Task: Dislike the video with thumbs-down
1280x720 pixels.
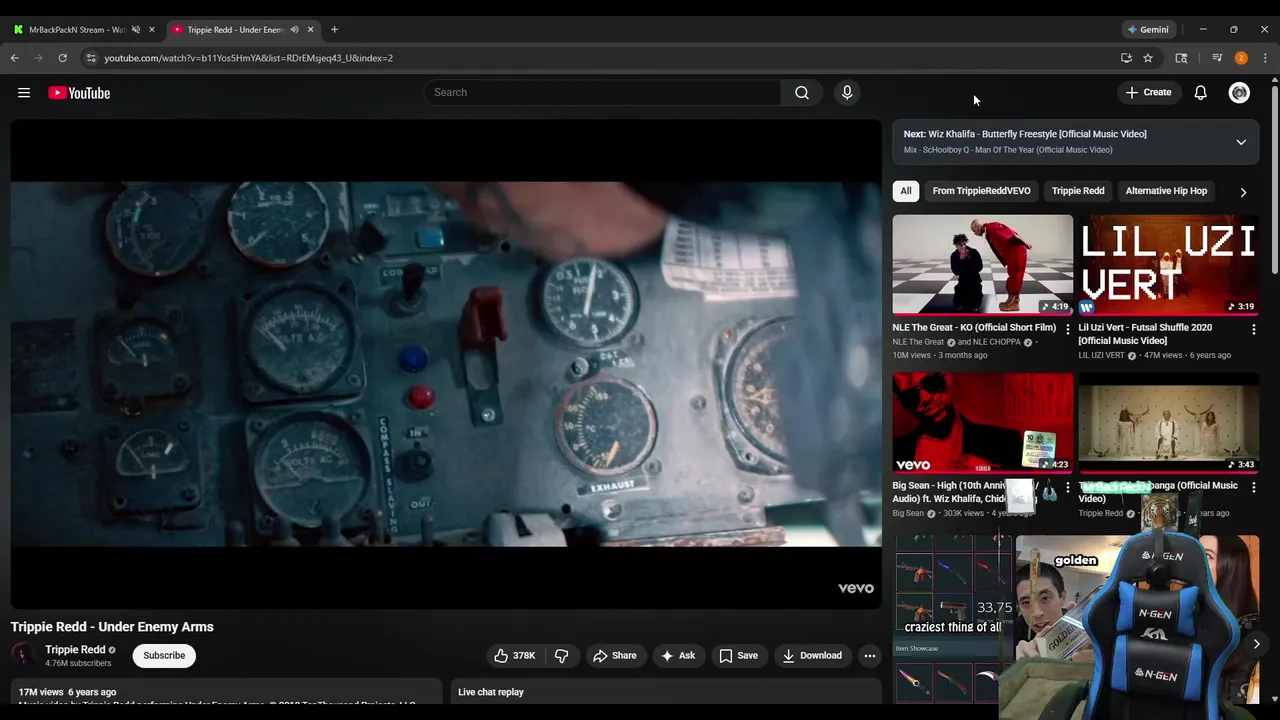Action: tap(561, 656)
